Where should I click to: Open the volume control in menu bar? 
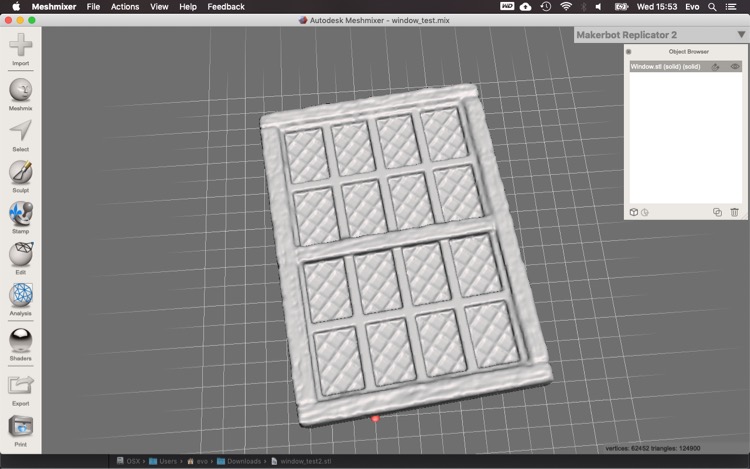pos(598,7)
